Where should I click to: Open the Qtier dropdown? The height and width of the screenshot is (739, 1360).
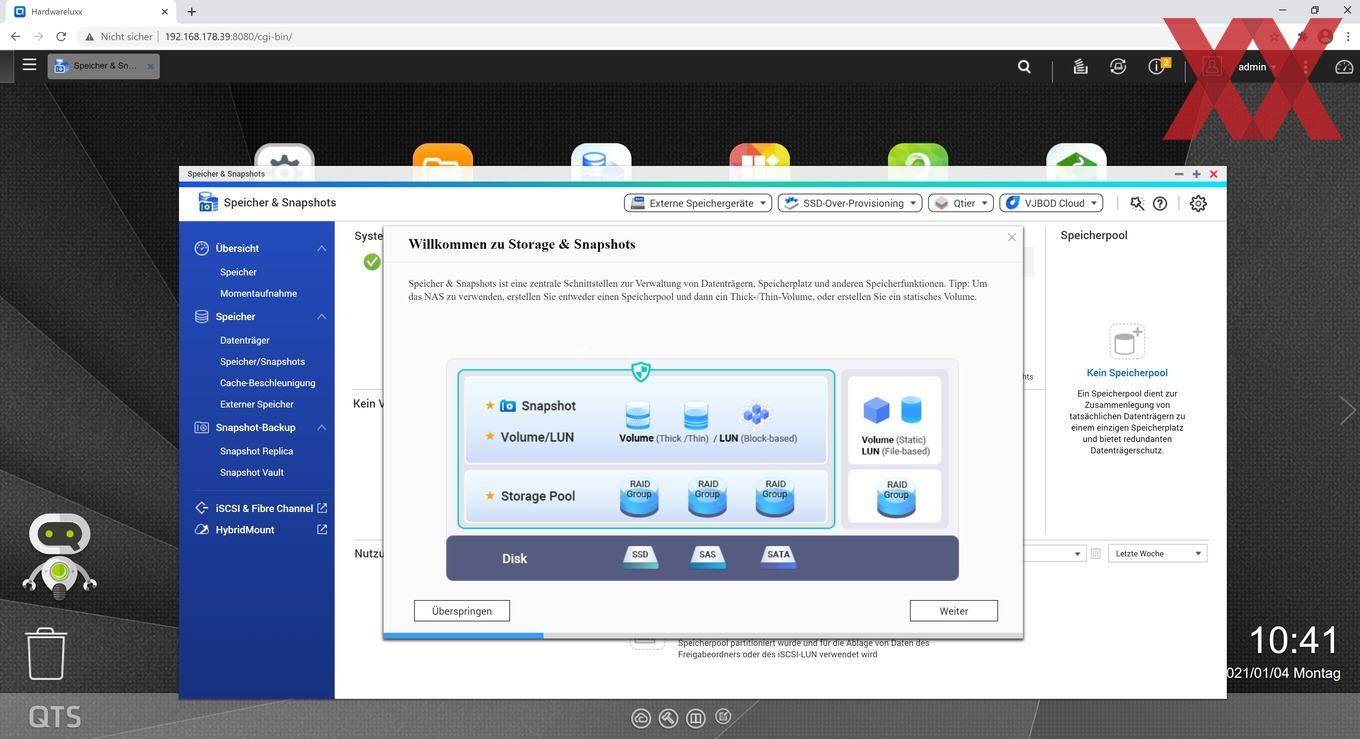(961, 203)
